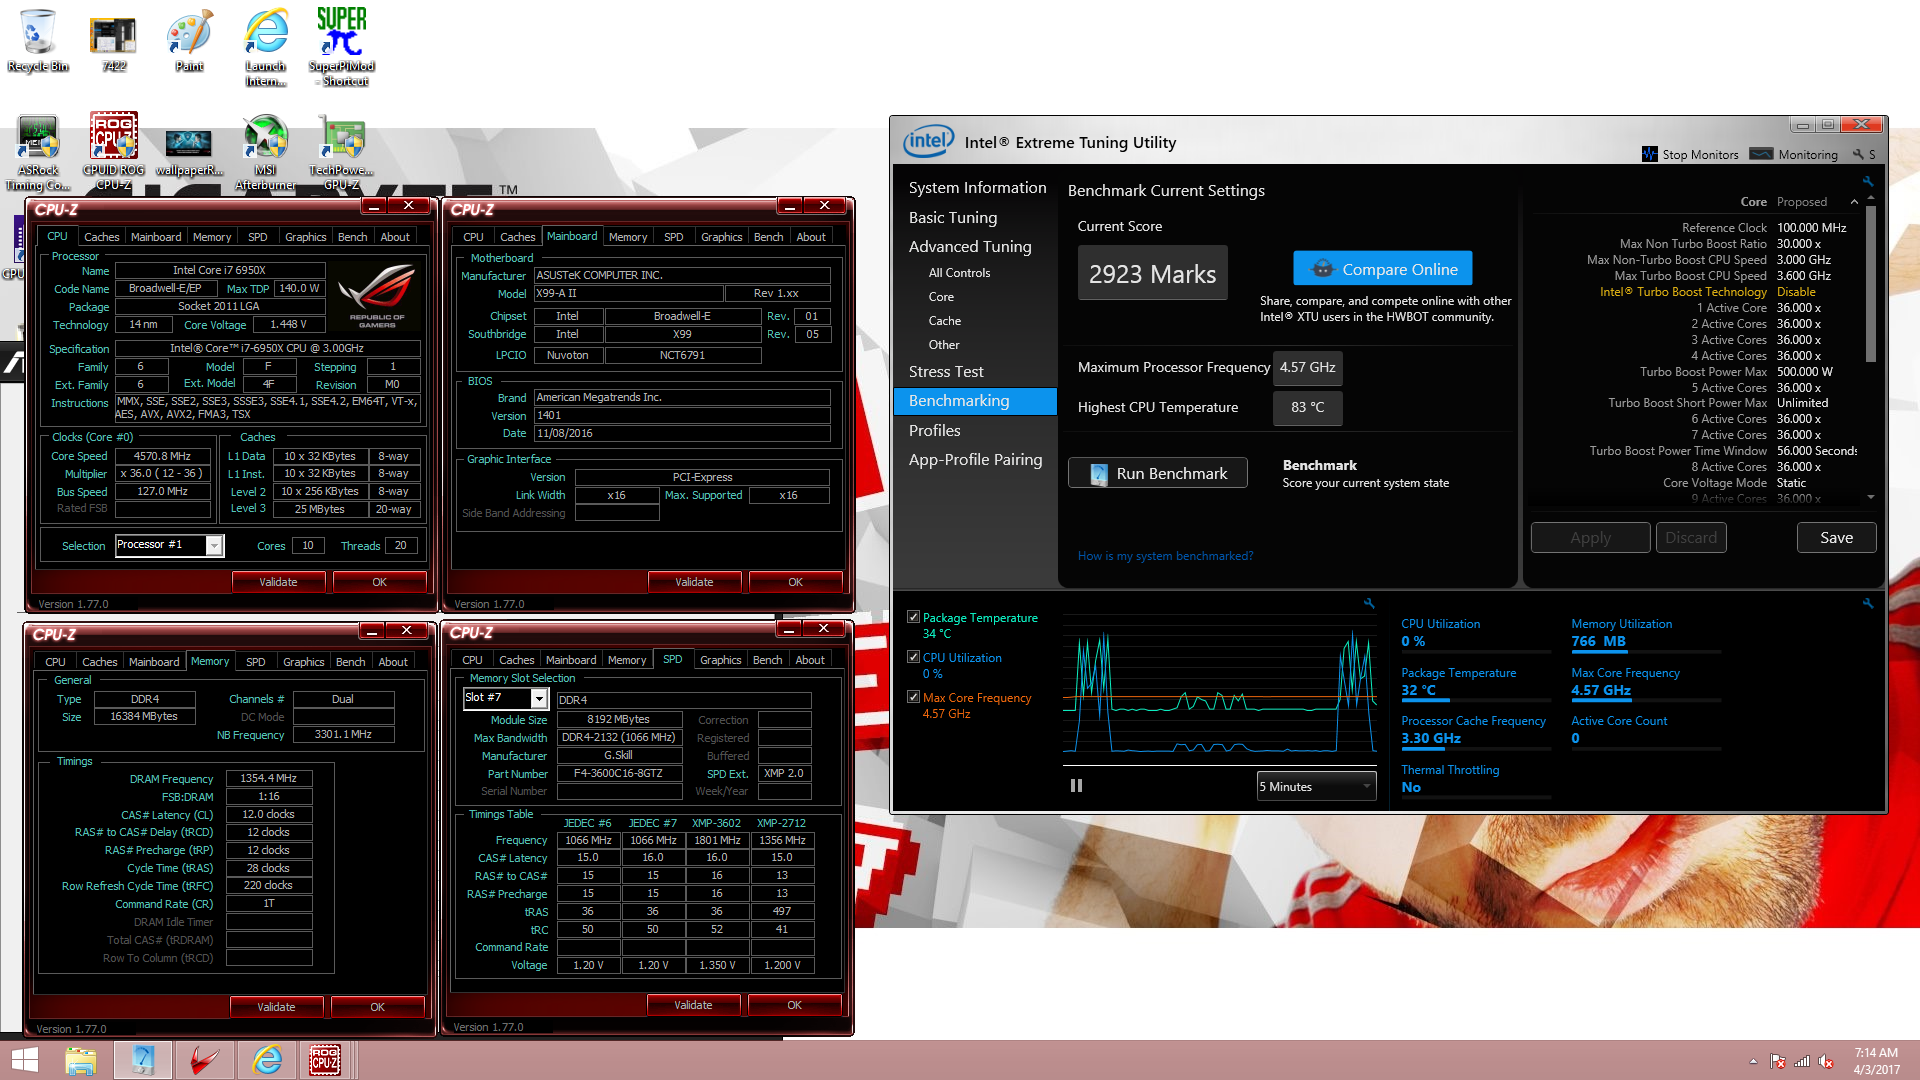Click the ROG CPU-Z taskbar icon
The width and height of the screenshot is (1920, 1080).
(x=325, y=1060)
